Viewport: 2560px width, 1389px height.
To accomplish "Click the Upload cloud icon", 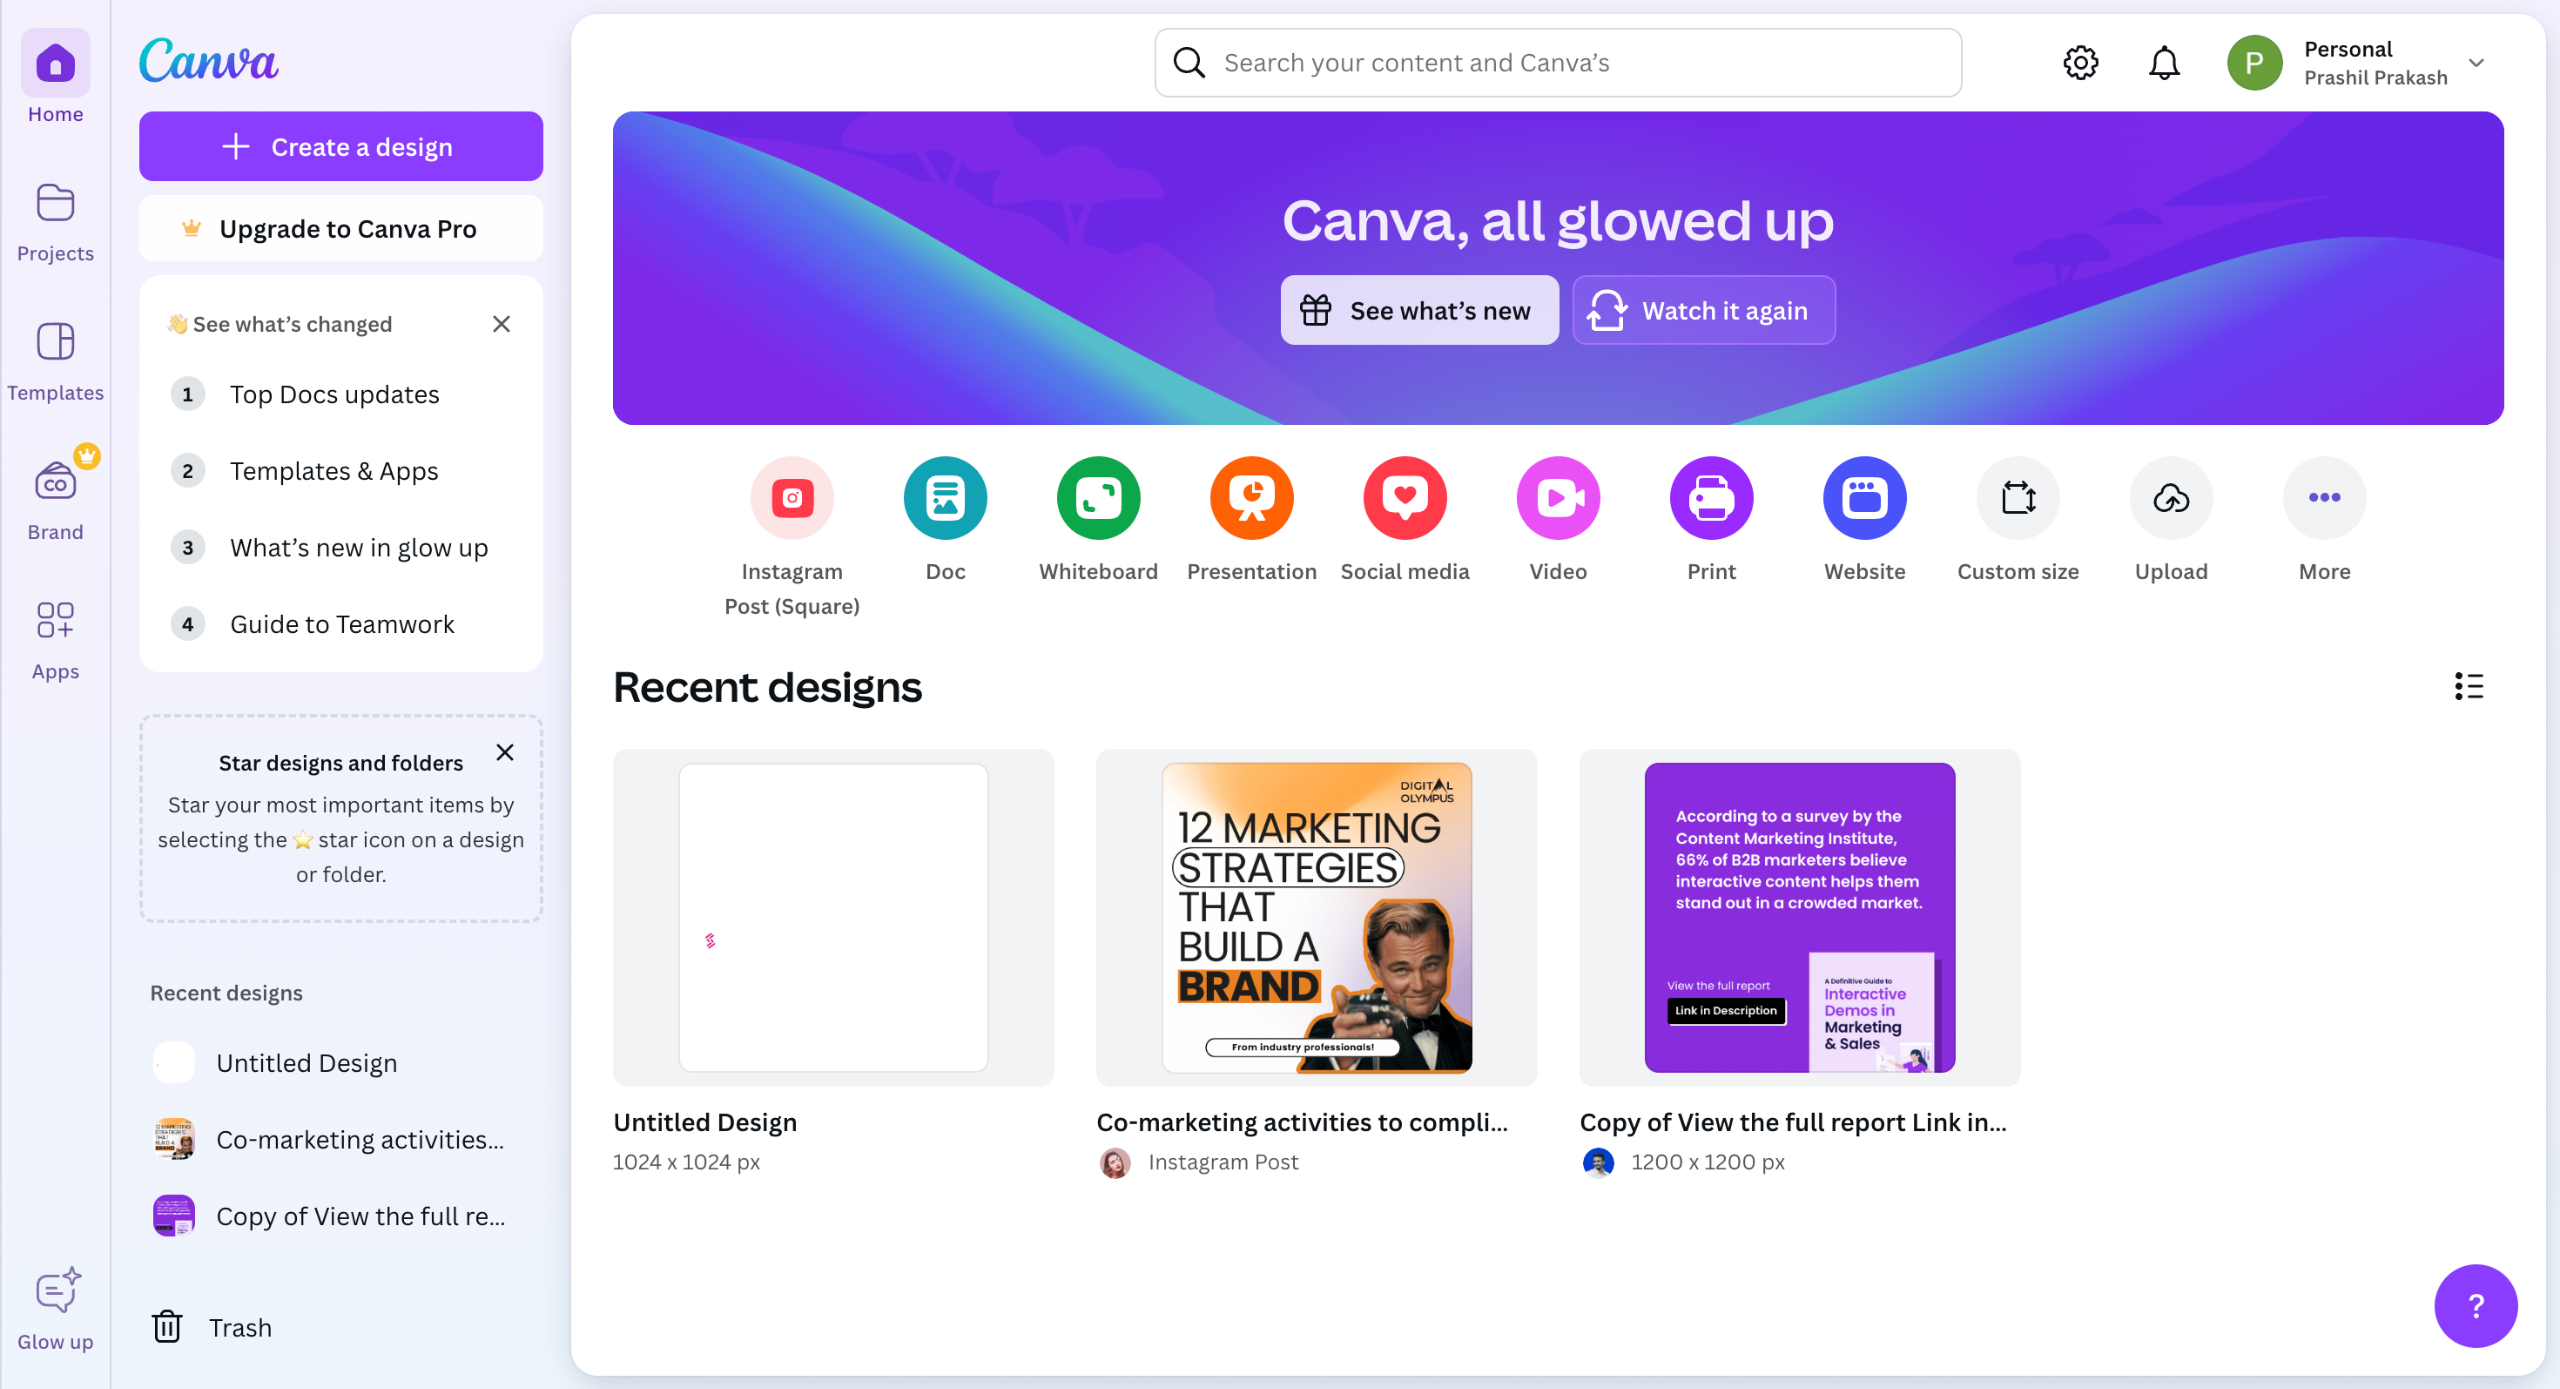I will pyautogui.click(x=2171, y=498).
